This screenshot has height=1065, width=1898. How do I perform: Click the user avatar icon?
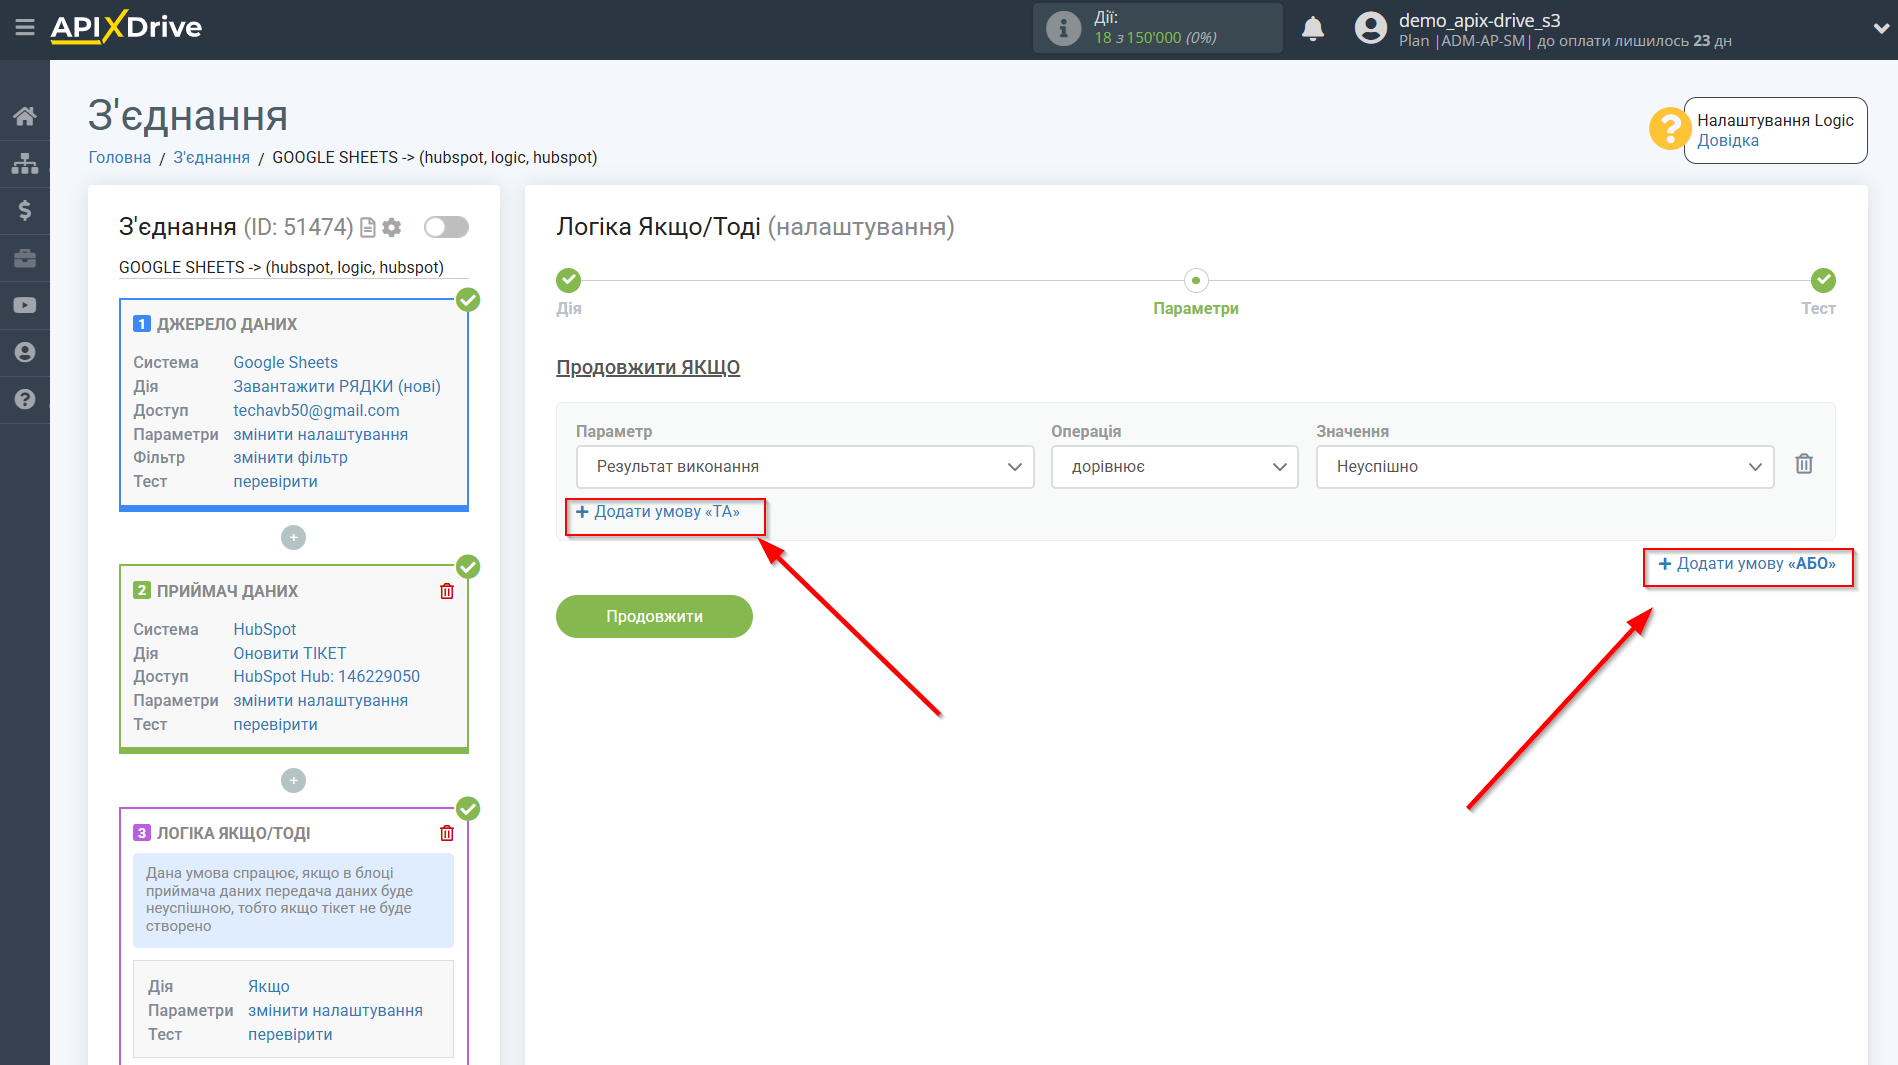click(x=1371, y=28)
